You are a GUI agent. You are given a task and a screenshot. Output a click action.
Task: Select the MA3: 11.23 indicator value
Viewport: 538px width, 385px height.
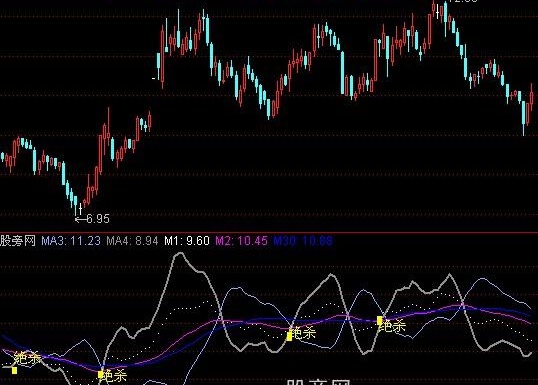(x=71, y=241)
